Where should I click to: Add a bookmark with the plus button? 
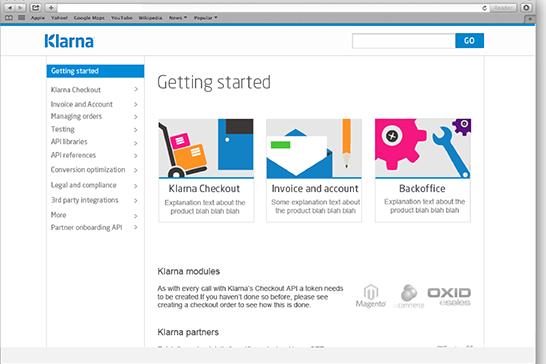point(51,8)
